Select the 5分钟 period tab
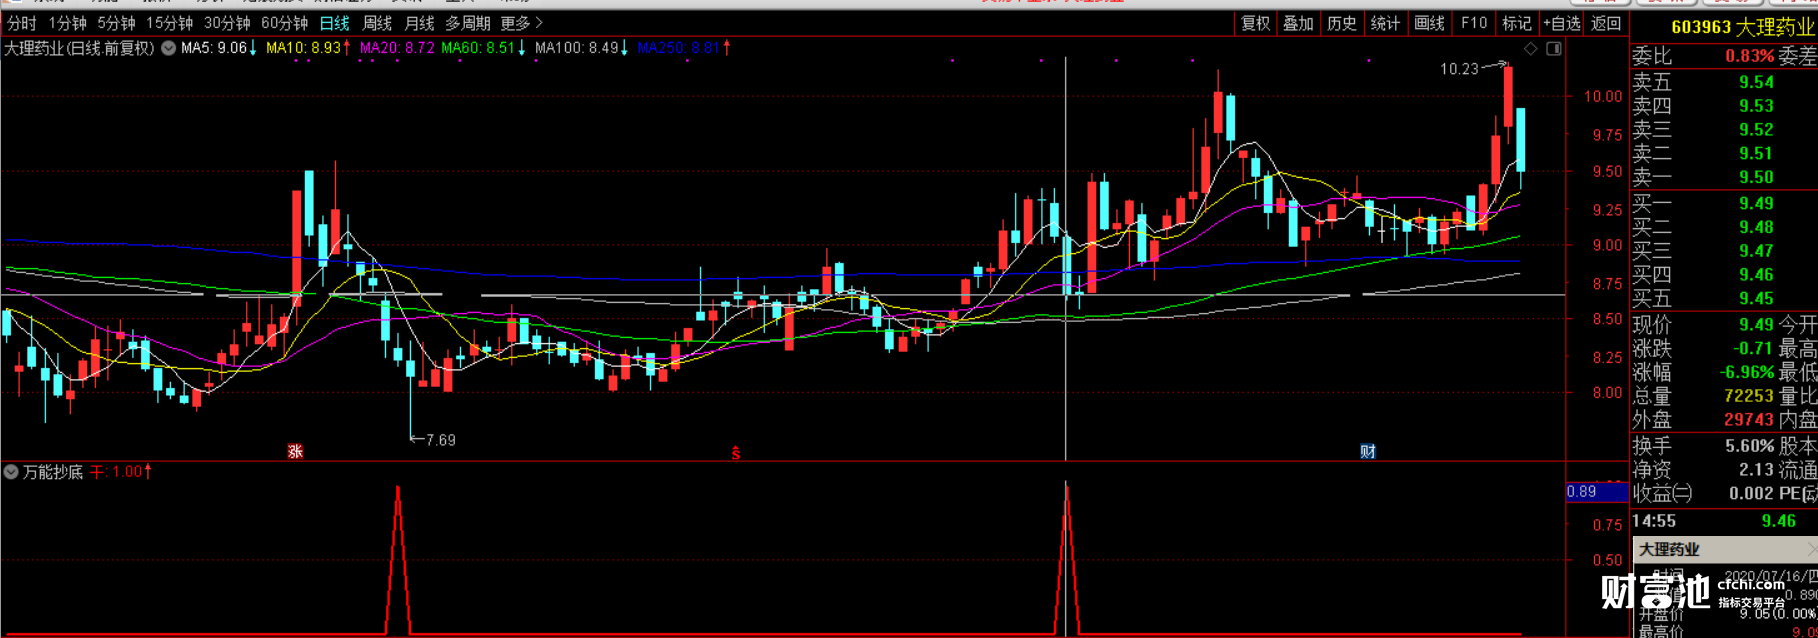Viewport: 1818px width, 638px height. [116, 23]
